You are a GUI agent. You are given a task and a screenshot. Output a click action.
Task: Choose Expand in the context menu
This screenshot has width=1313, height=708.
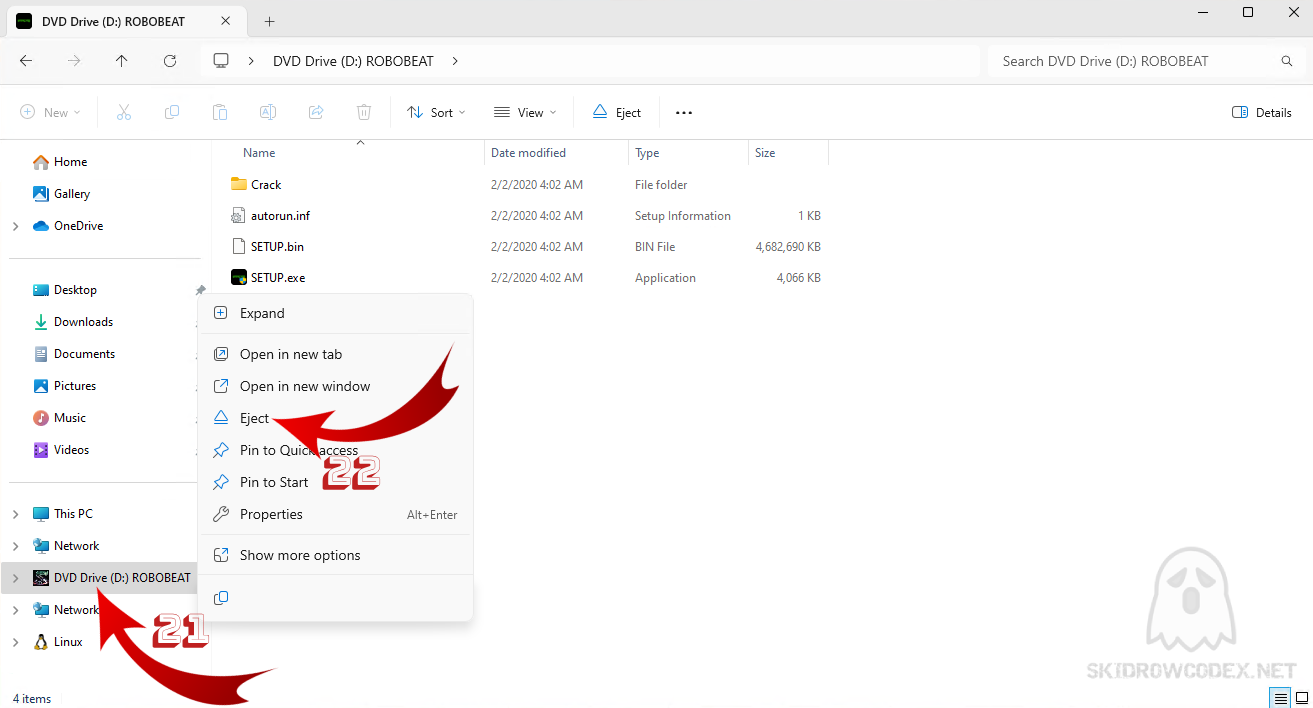pyautogui.click(x=335, y=313)
